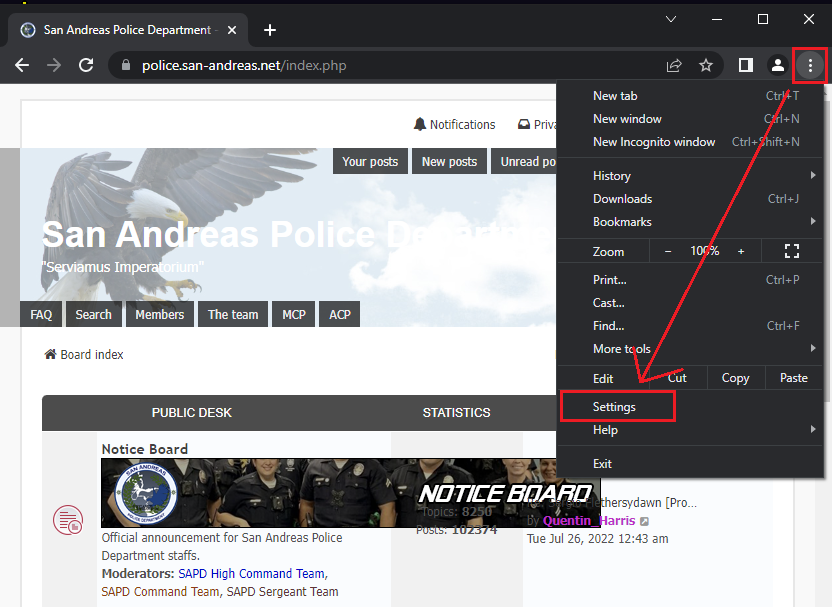Viewport: 832px width, 607px height.
Task: Click the Board index link
Action: point(92,354)
